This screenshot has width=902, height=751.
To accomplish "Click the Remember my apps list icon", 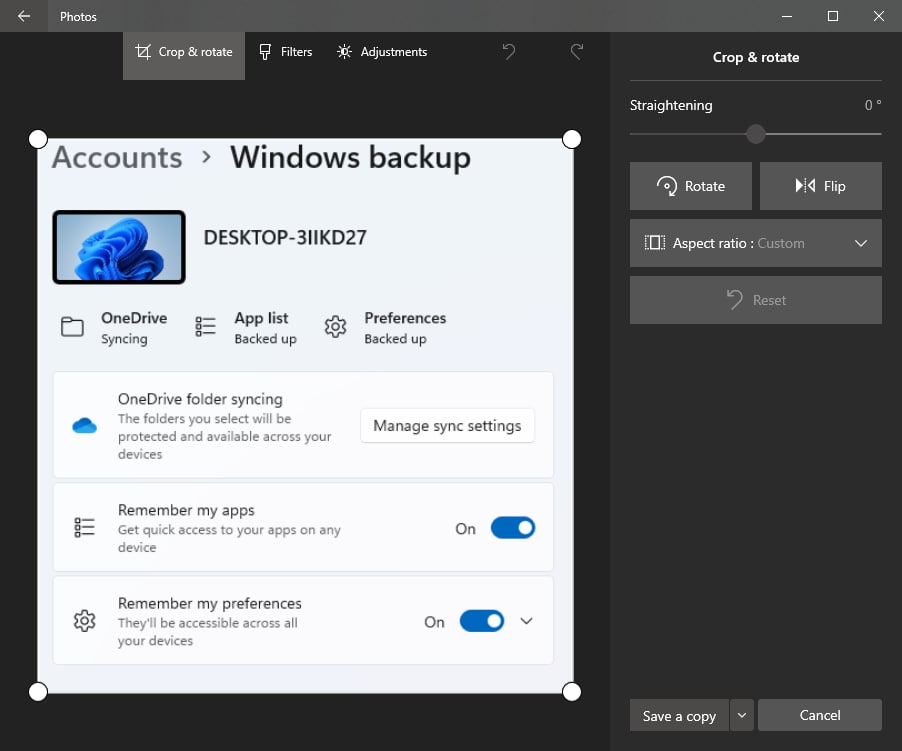I will click(x=85, y=527).
